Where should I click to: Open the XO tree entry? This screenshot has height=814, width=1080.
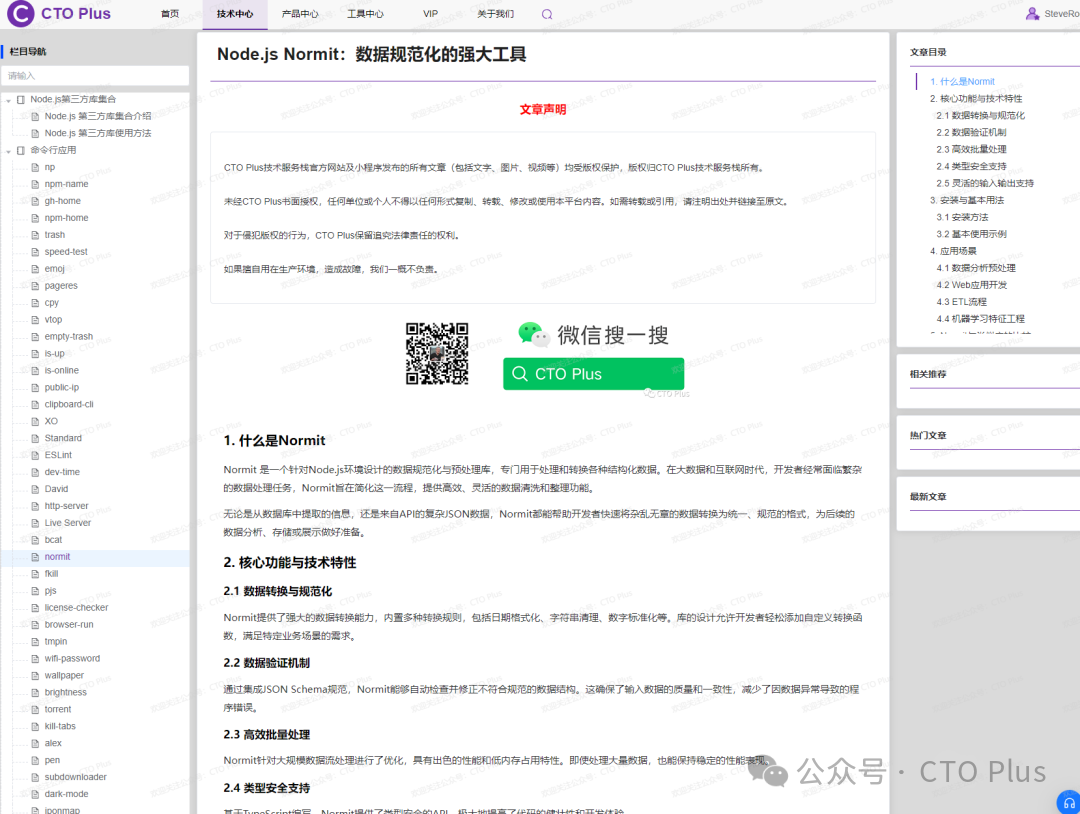pos(51,421)
